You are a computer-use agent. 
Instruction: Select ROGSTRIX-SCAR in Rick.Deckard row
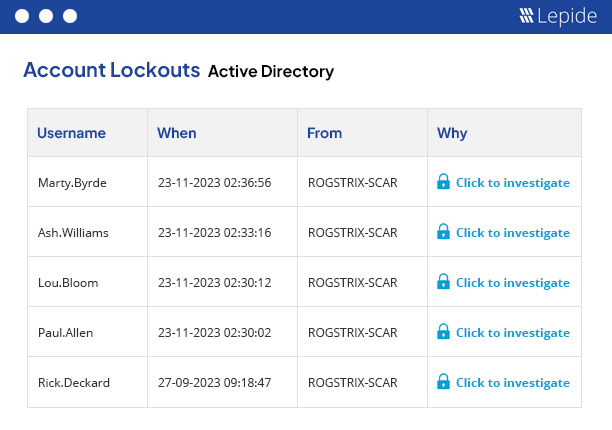coord(352,382)
